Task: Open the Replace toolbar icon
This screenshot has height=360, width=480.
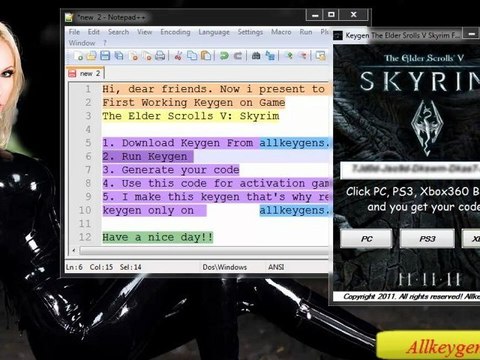Action: [270, 56]
